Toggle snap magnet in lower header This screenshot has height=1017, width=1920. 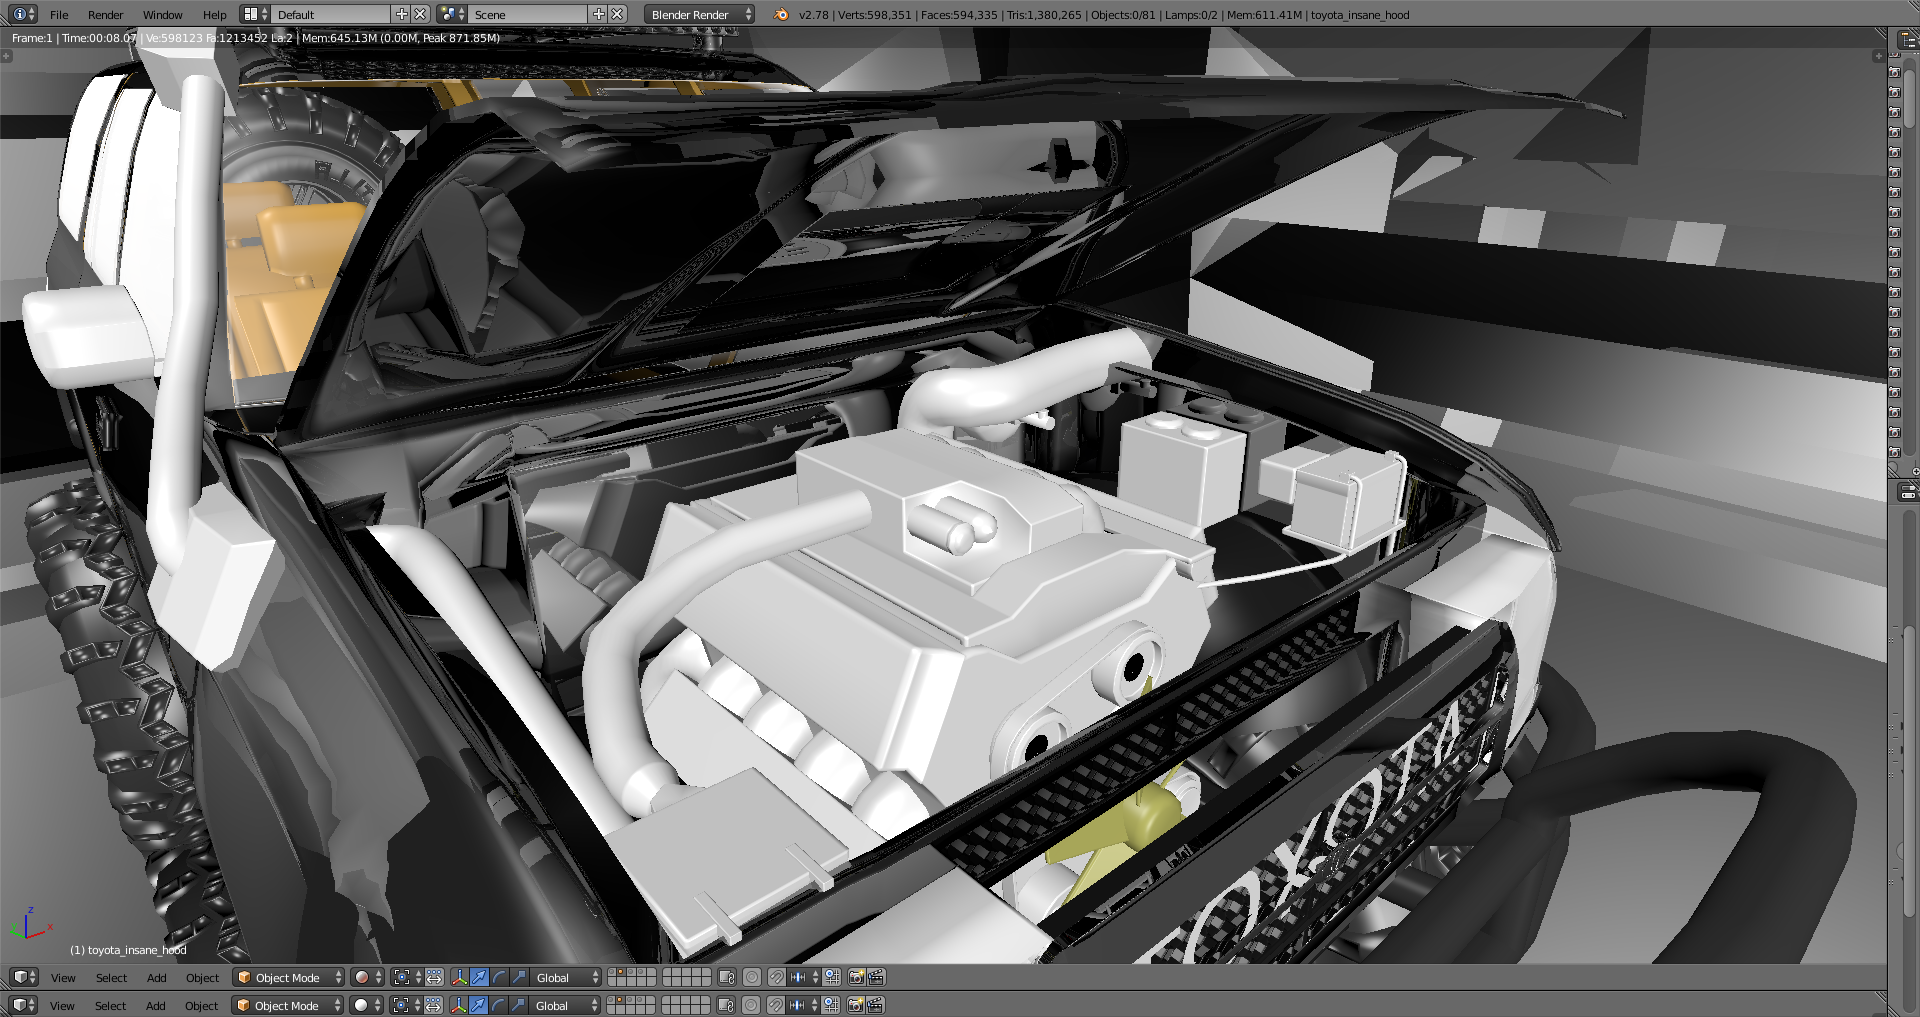(x=776, y=1005)
